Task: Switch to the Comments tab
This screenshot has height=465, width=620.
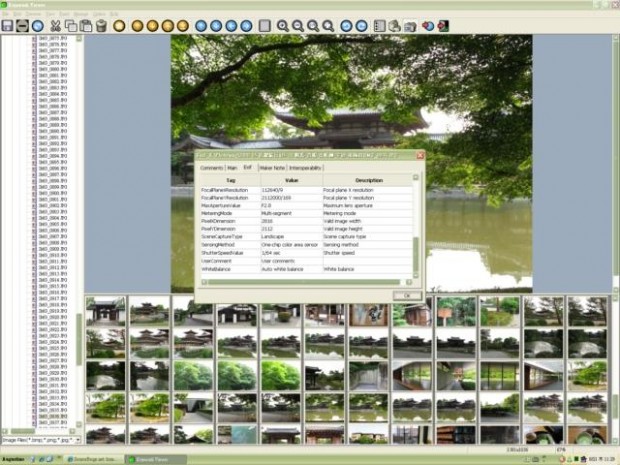Action: pos(212,168)
